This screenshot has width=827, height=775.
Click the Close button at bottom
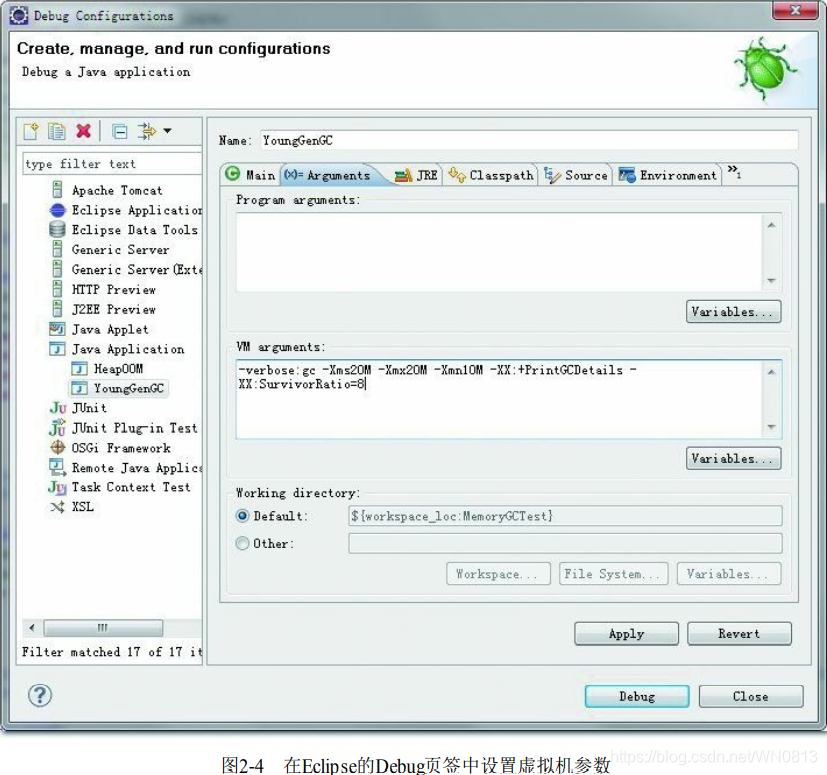pyautogui.click(x=751, y=696)
